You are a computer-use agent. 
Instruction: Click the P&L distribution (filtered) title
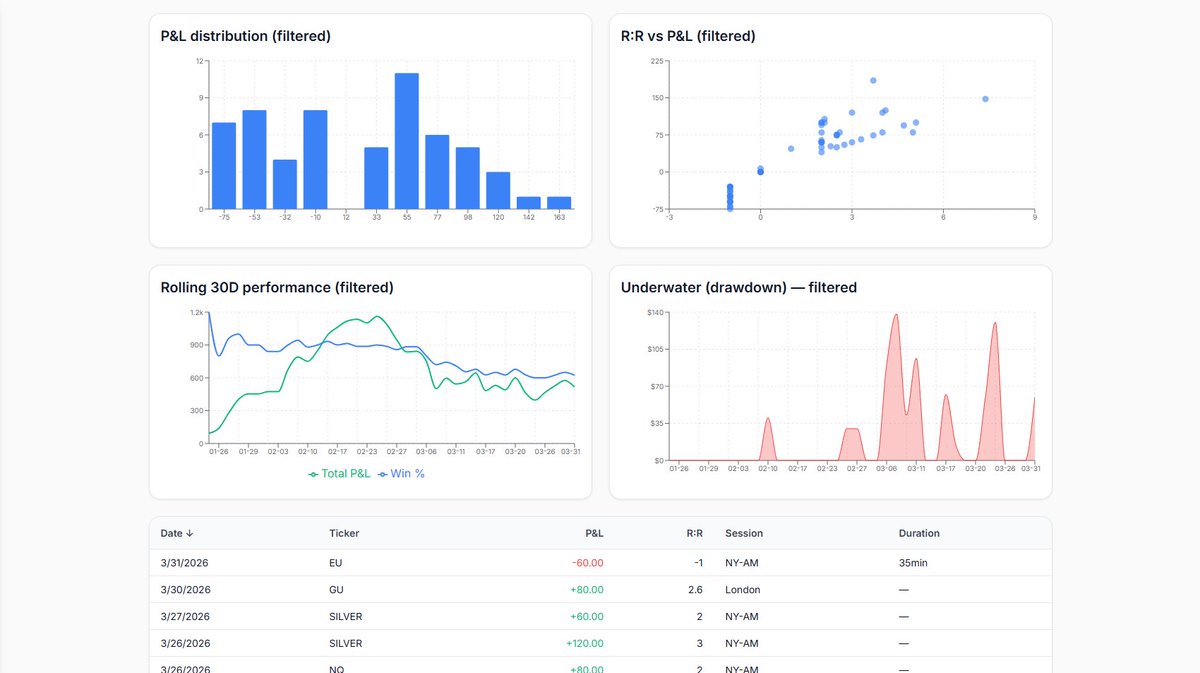click(246, 36)
